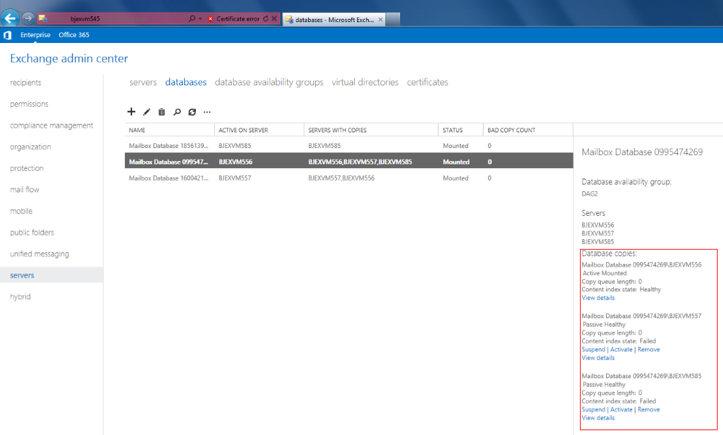
Task: Click the DAG2 availability group value
Action: click(x=590, y=194)
